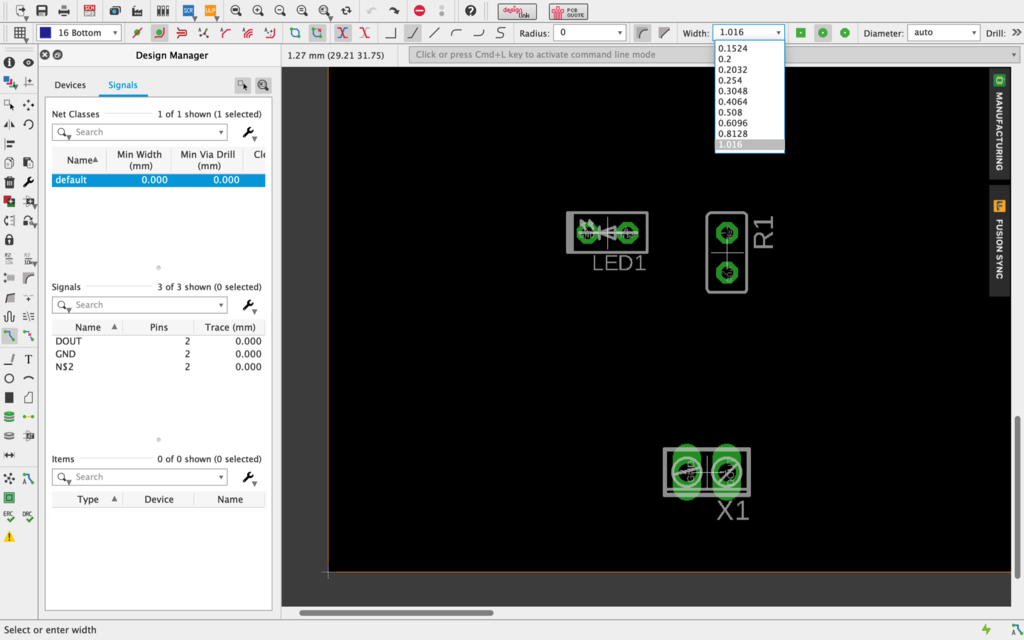Select the Text tool T icon
Screen dimensions: 1024x640
[29, 359]
